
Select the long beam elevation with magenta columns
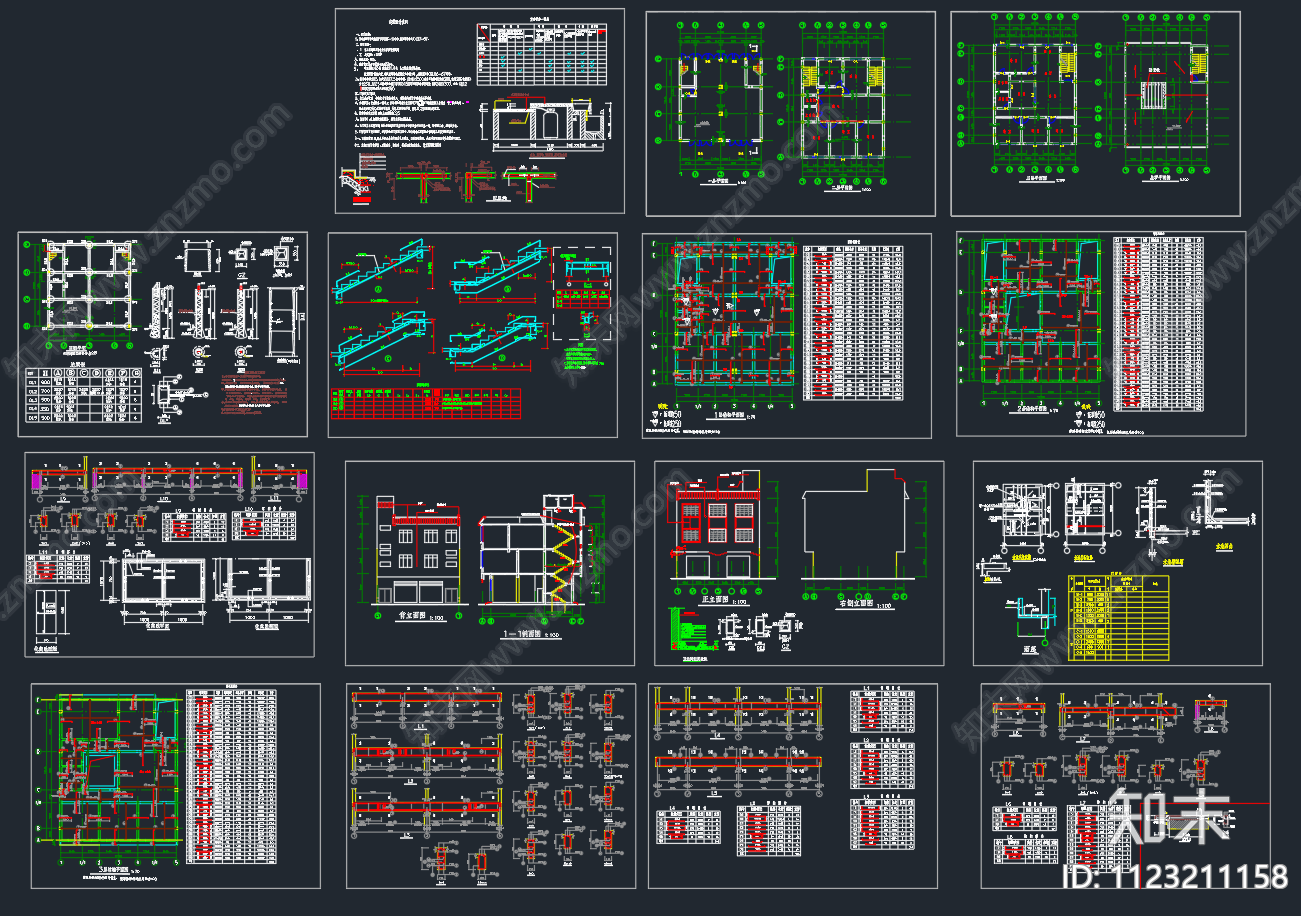point(166,481)
